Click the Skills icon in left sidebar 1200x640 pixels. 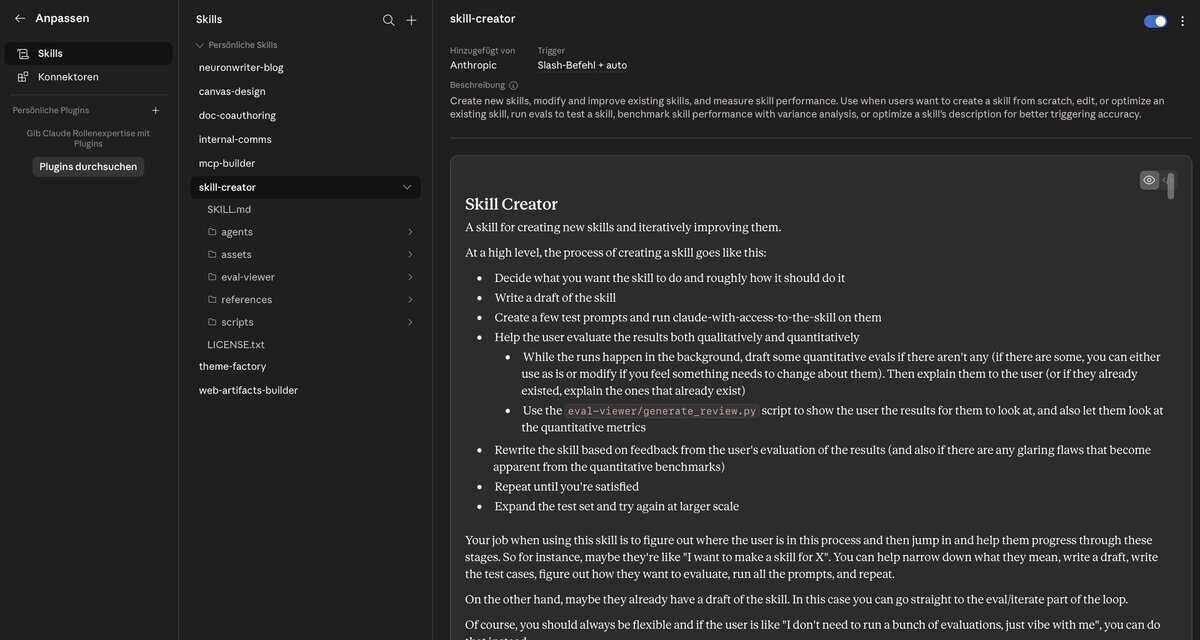click(x=23, y=53)
